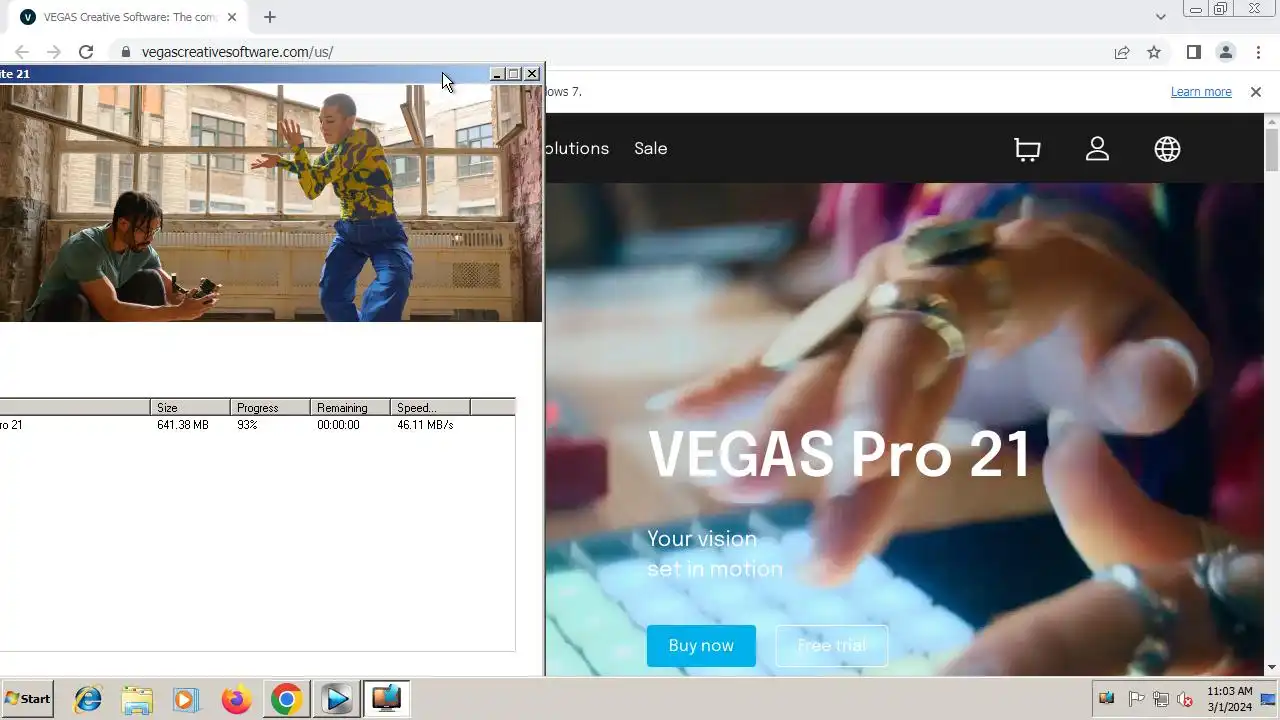Toggle Chrome side panel icon
1280x720 pixels.
[x=1193, y=52]
